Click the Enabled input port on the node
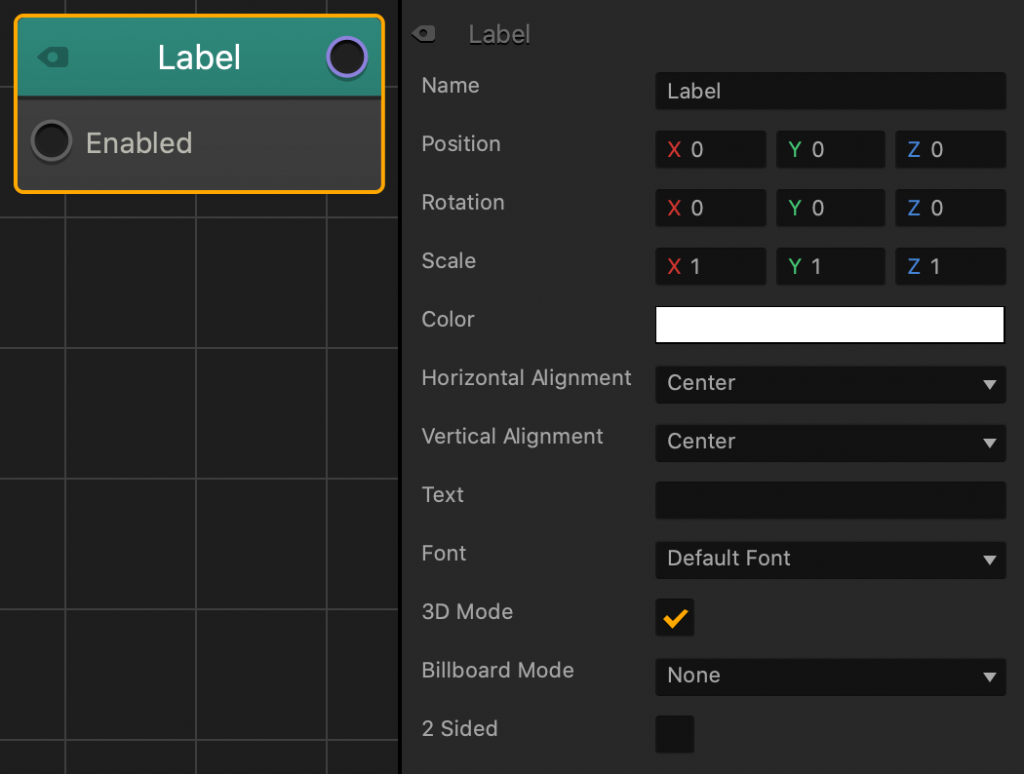This screenshot has height=774, width=1024. [x=51, y=142]
